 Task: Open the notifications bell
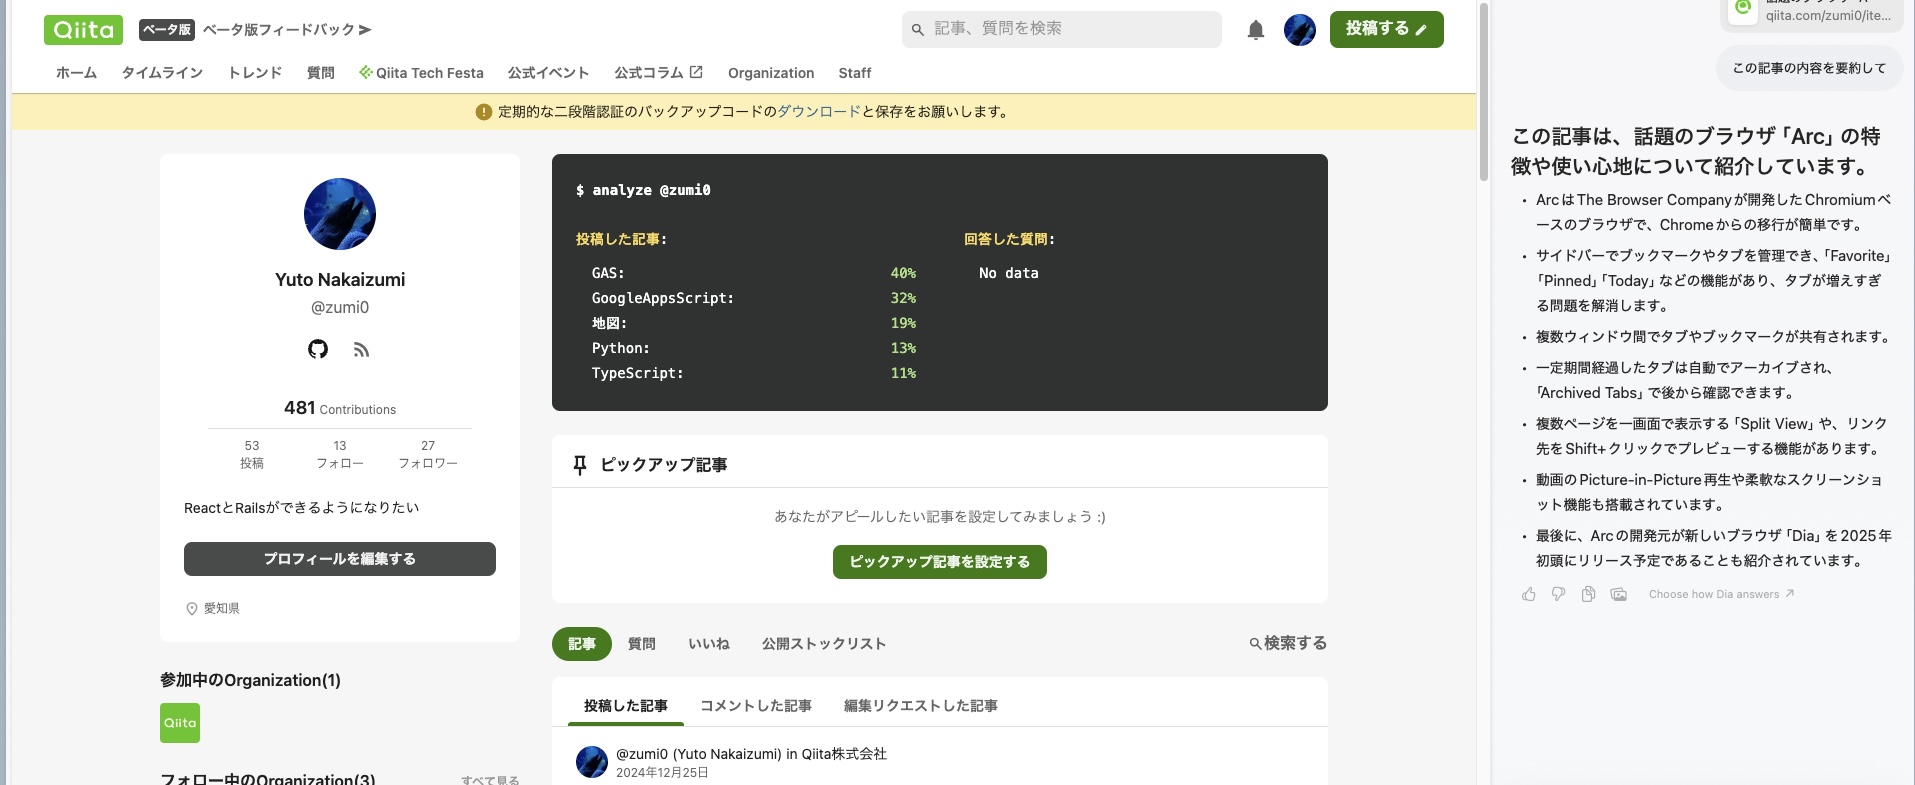pos(1256,30)
